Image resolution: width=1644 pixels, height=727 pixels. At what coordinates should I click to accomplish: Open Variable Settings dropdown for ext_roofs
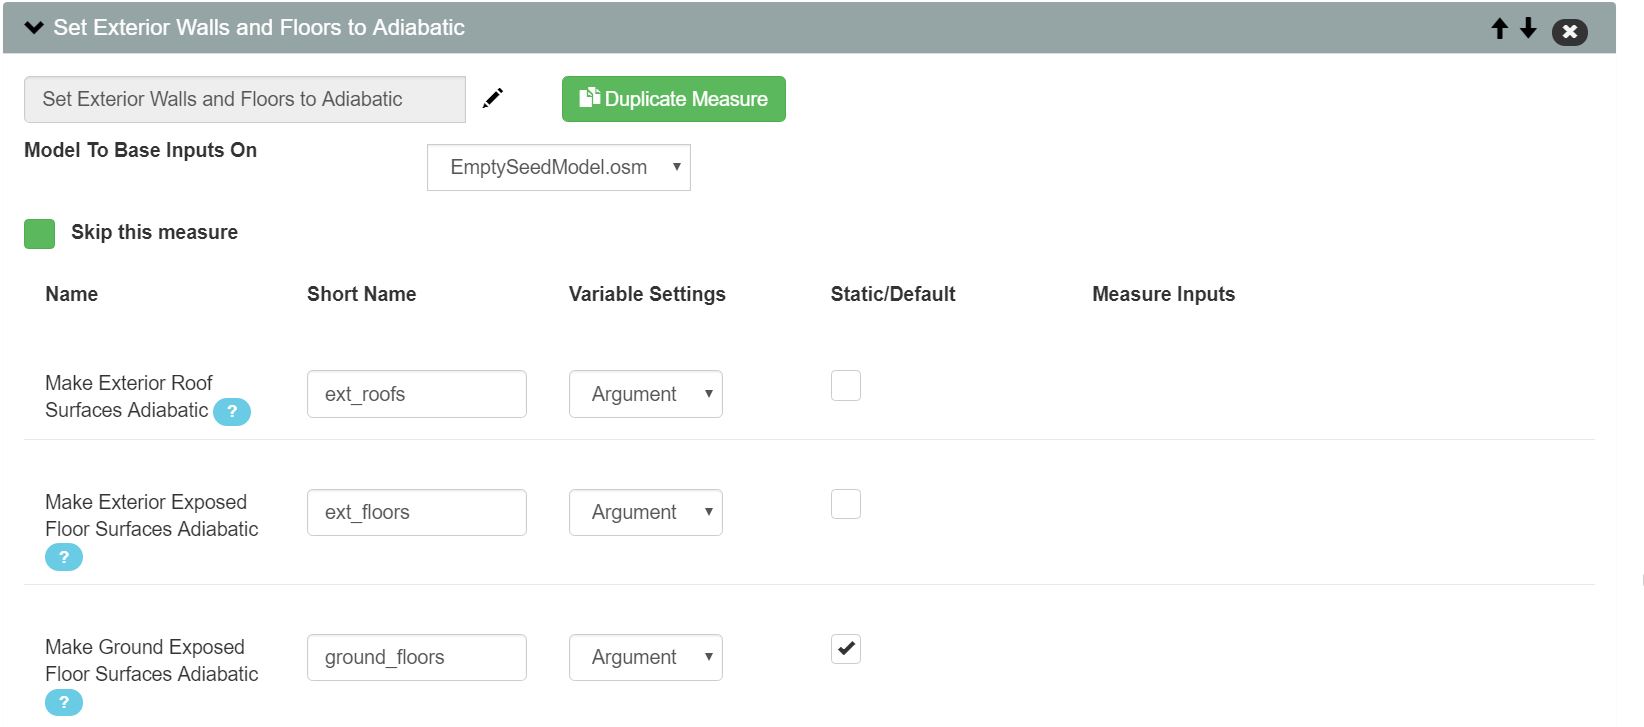pos(646,394)
